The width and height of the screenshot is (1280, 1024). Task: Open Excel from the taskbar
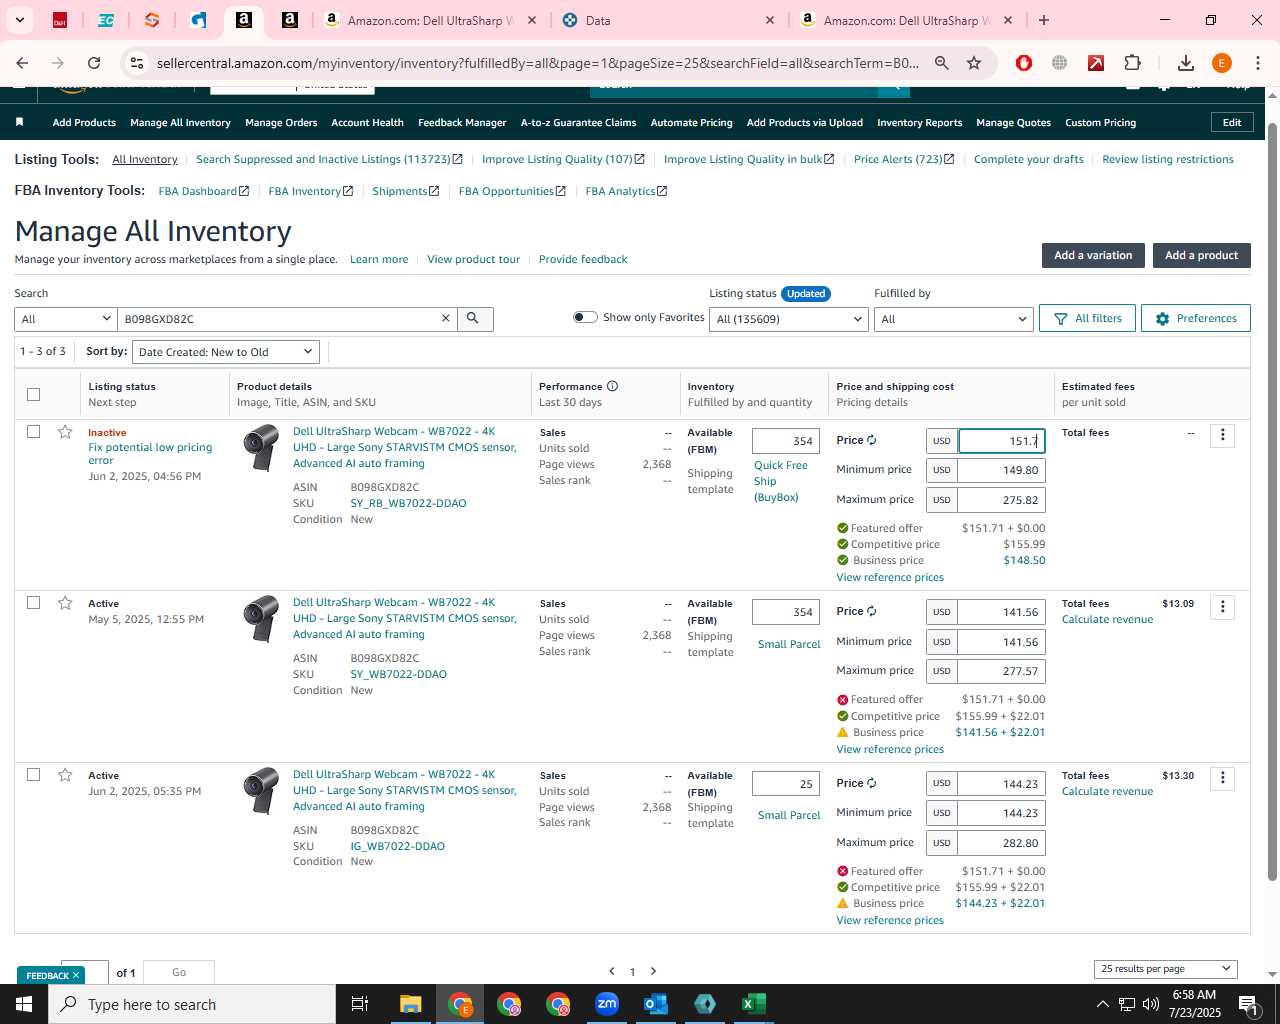point(753,1004)
